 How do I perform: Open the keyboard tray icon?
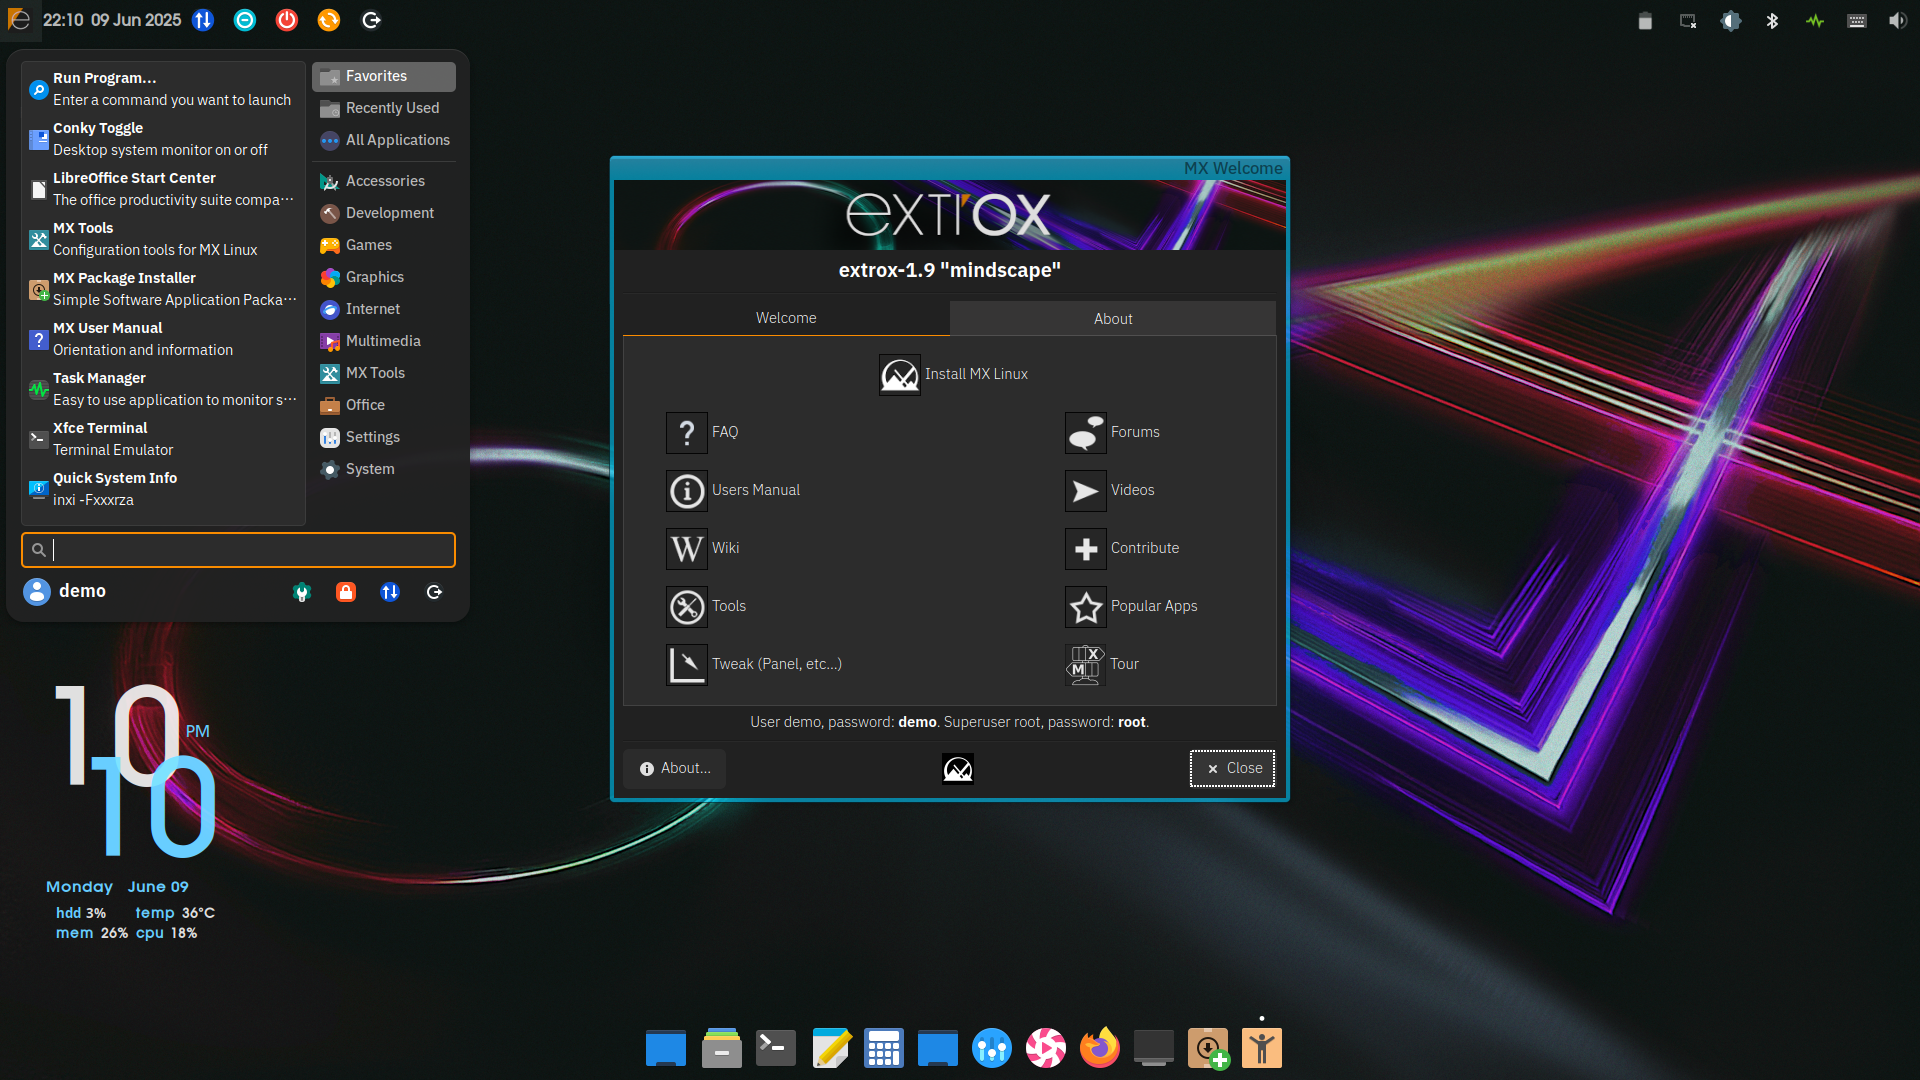[1856, 20]
